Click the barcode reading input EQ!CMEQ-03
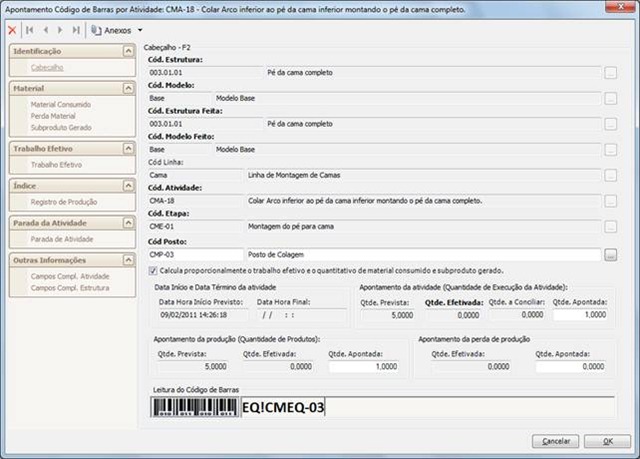Image resolution: width=640 pixels, height=459 pixels. (427, 407)
